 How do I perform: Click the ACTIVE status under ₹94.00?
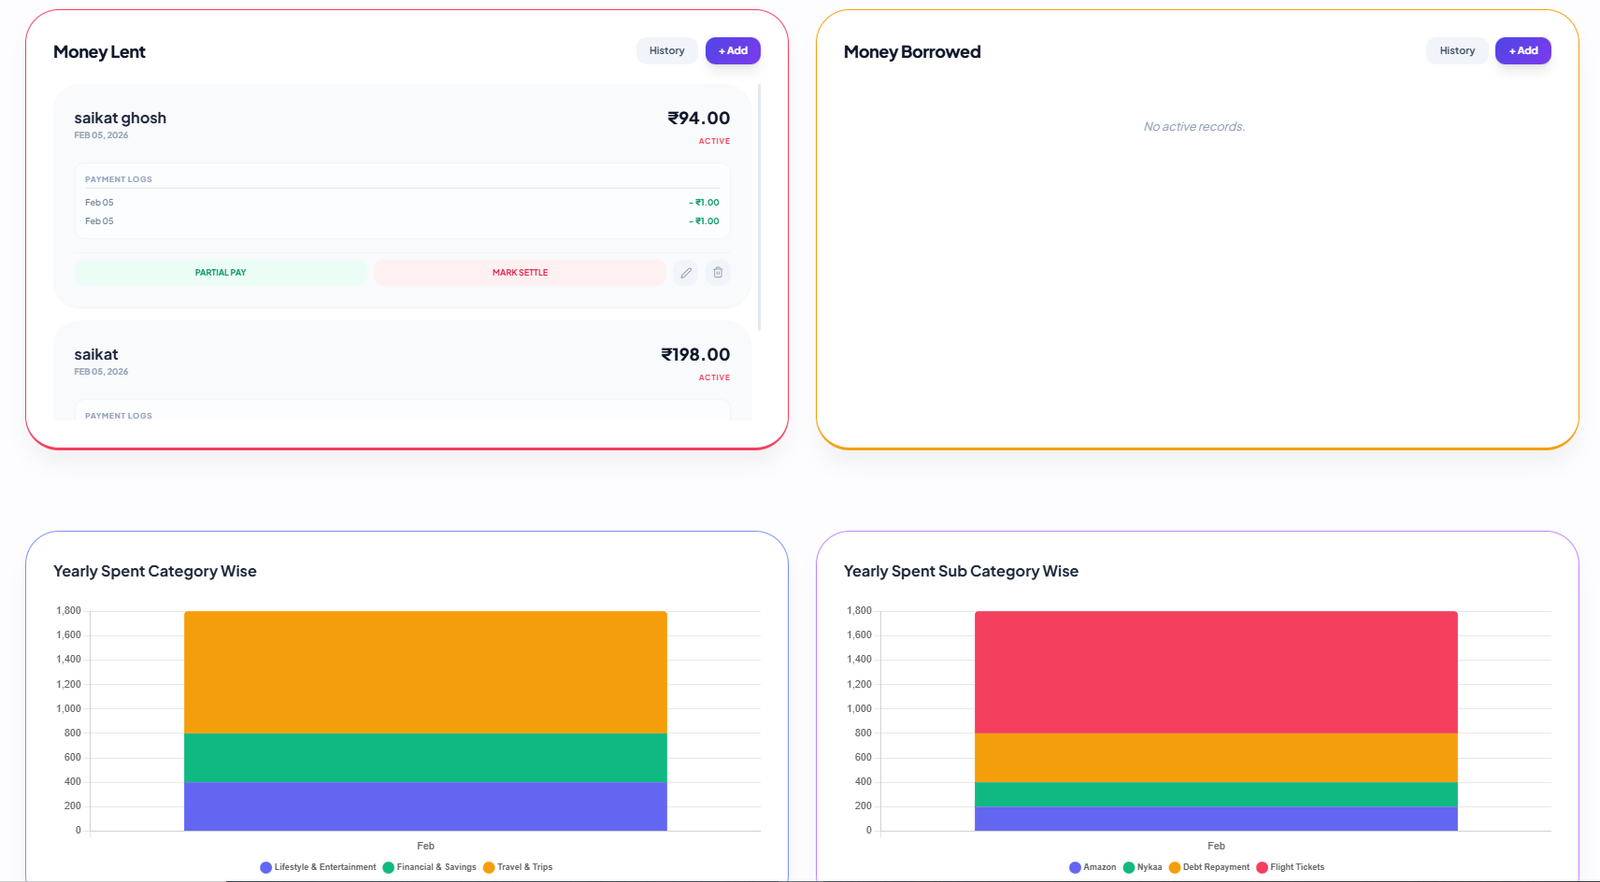coord(714,141)
